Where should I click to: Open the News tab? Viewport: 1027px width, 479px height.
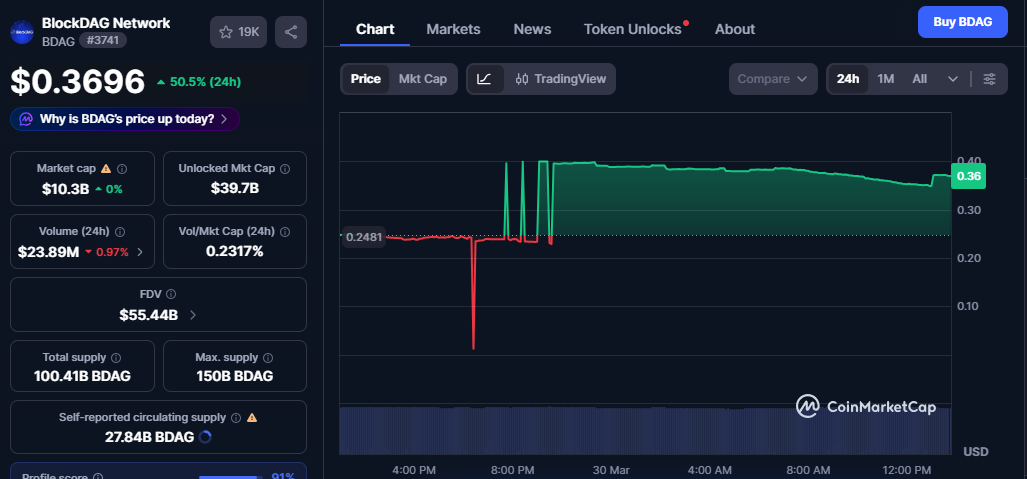click(532, 29)
